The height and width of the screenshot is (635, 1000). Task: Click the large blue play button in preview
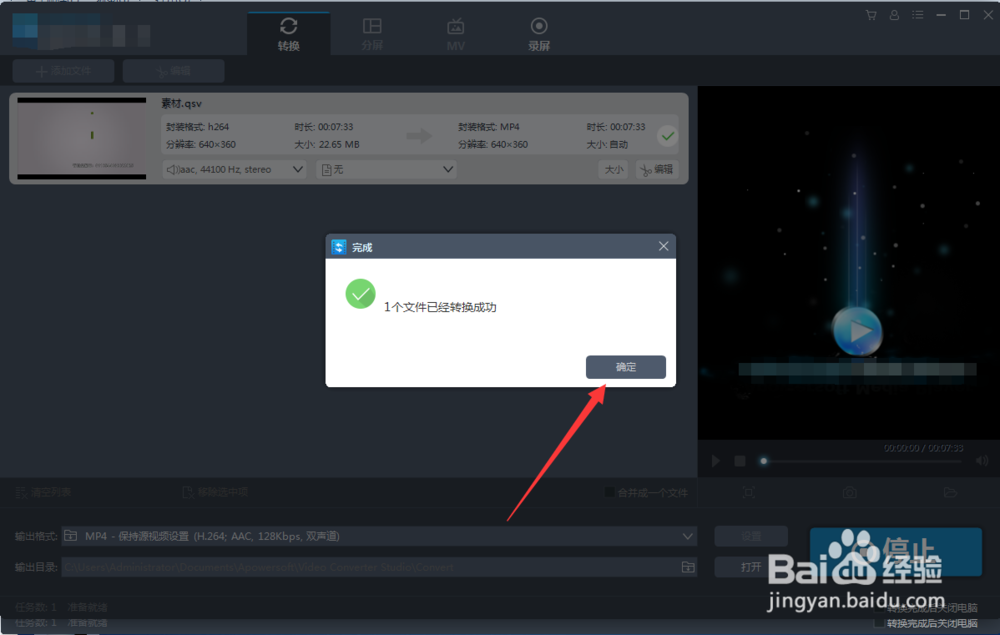(857, 331)
